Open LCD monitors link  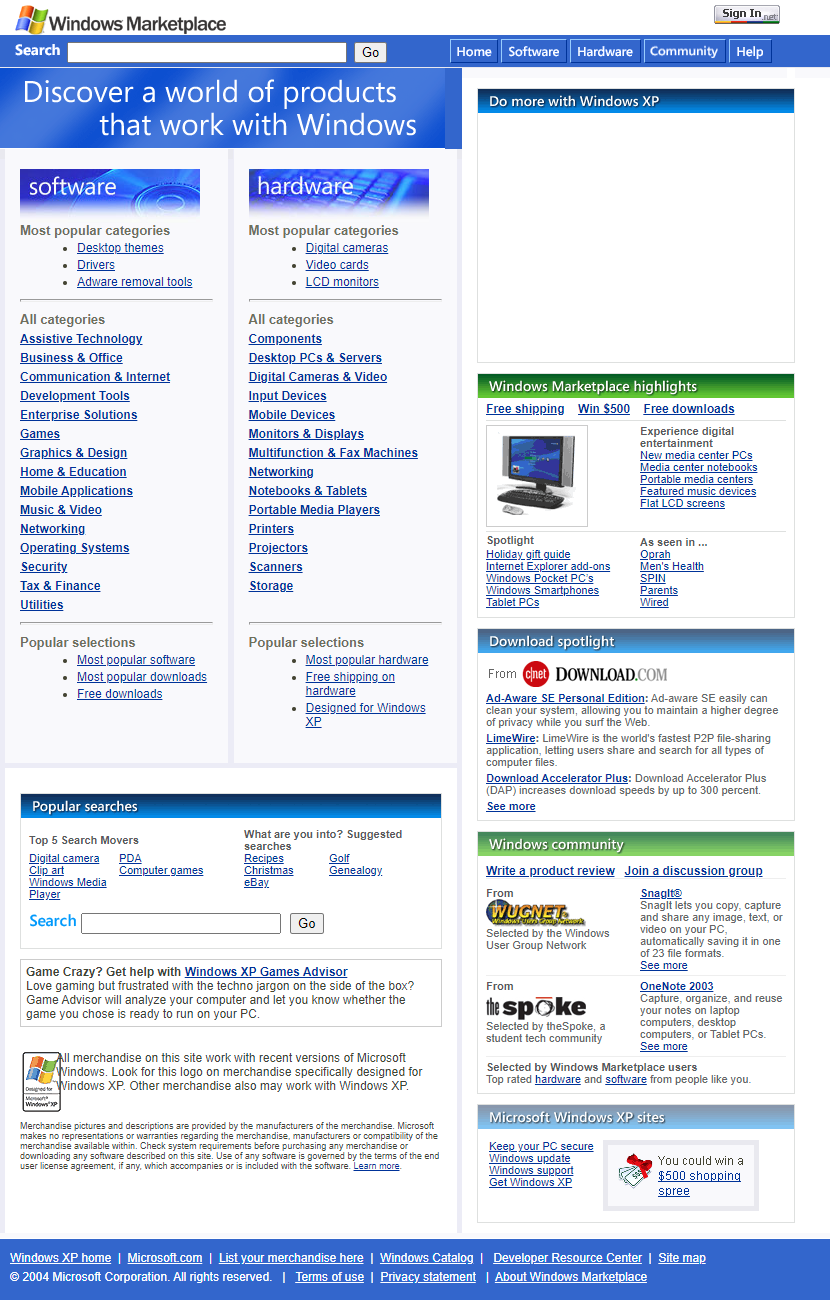(x=342, y=282)
